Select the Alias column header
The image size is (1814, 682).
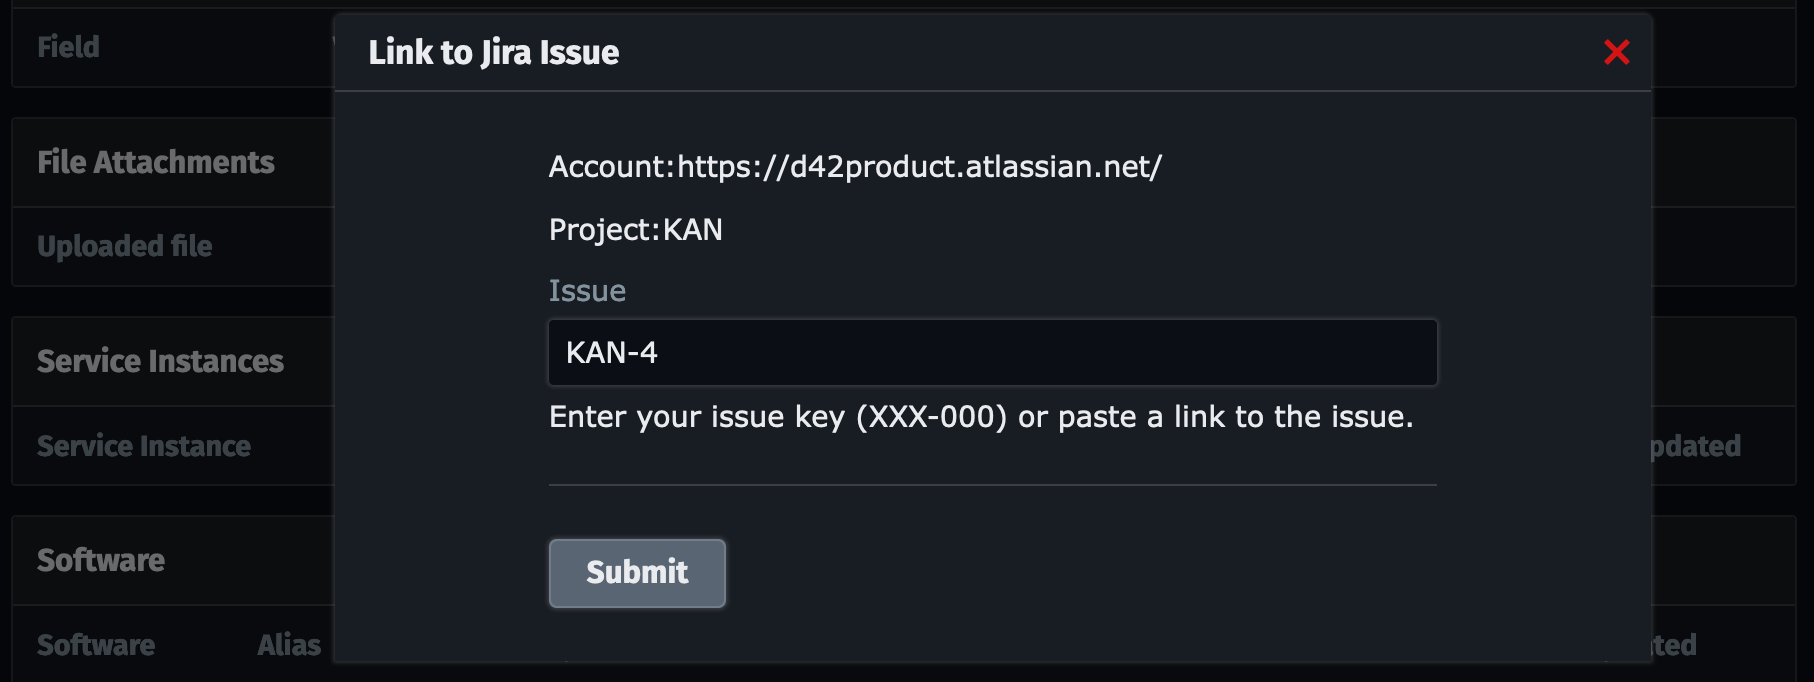[289, 645]
